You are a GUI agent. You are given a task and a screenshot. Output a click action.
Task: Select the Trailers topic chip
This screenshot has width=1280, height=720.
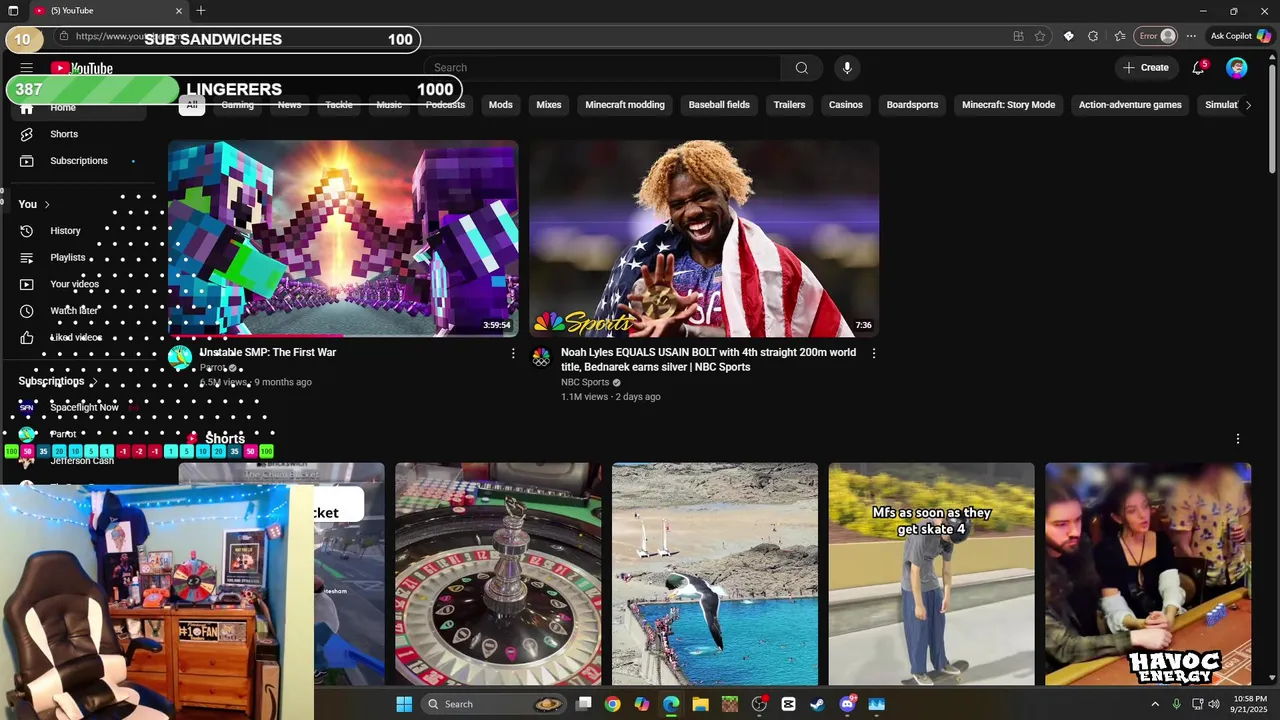pyautogui.click(x=789, y=105)
